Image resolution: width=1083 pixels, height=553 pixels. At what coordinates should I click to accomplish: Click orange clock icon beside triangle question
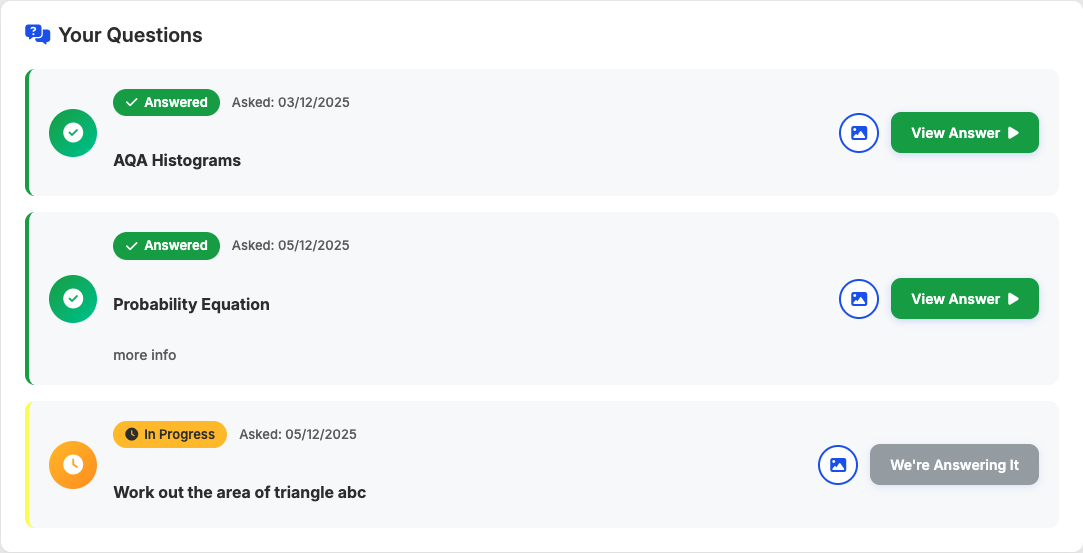pyautogui.click(x=73, y=465)
